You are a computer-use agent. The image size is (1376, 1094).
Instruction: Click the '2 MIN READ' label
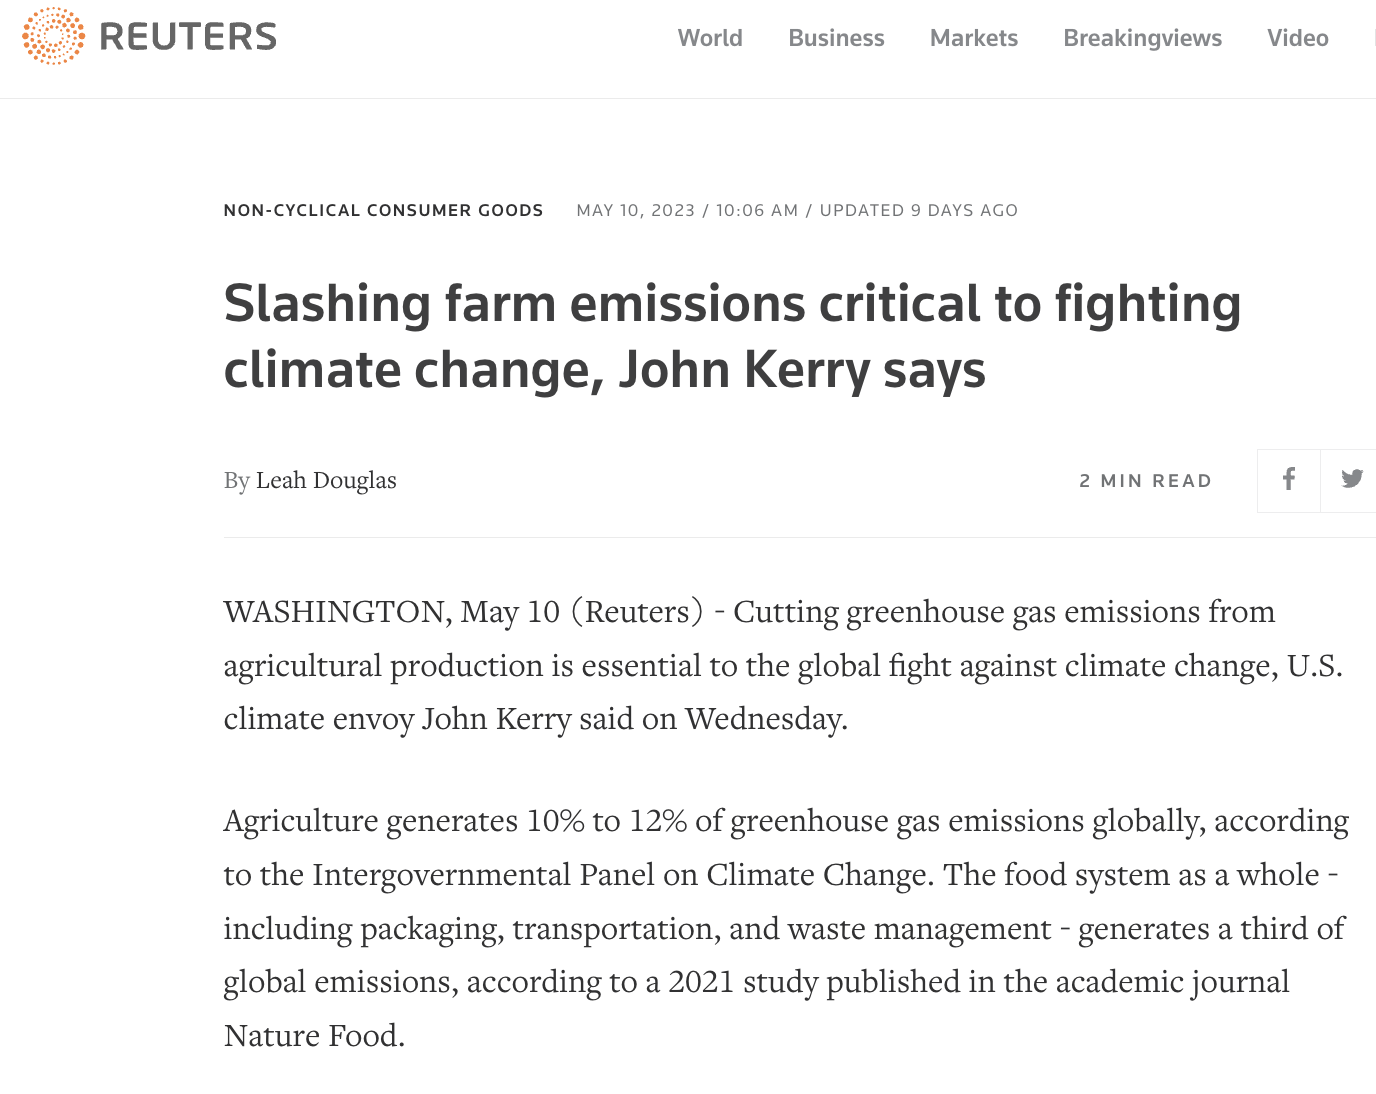pos(1145,481)
